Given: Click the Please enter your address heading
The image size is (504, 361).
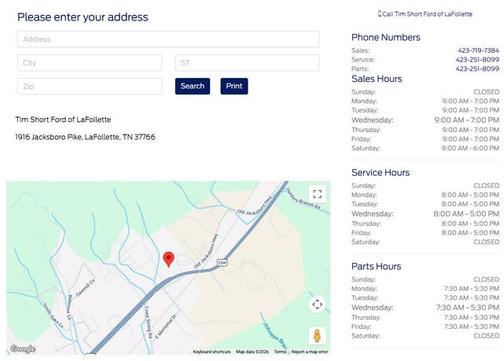Looking at the screenshot, I should pos(83,17).
